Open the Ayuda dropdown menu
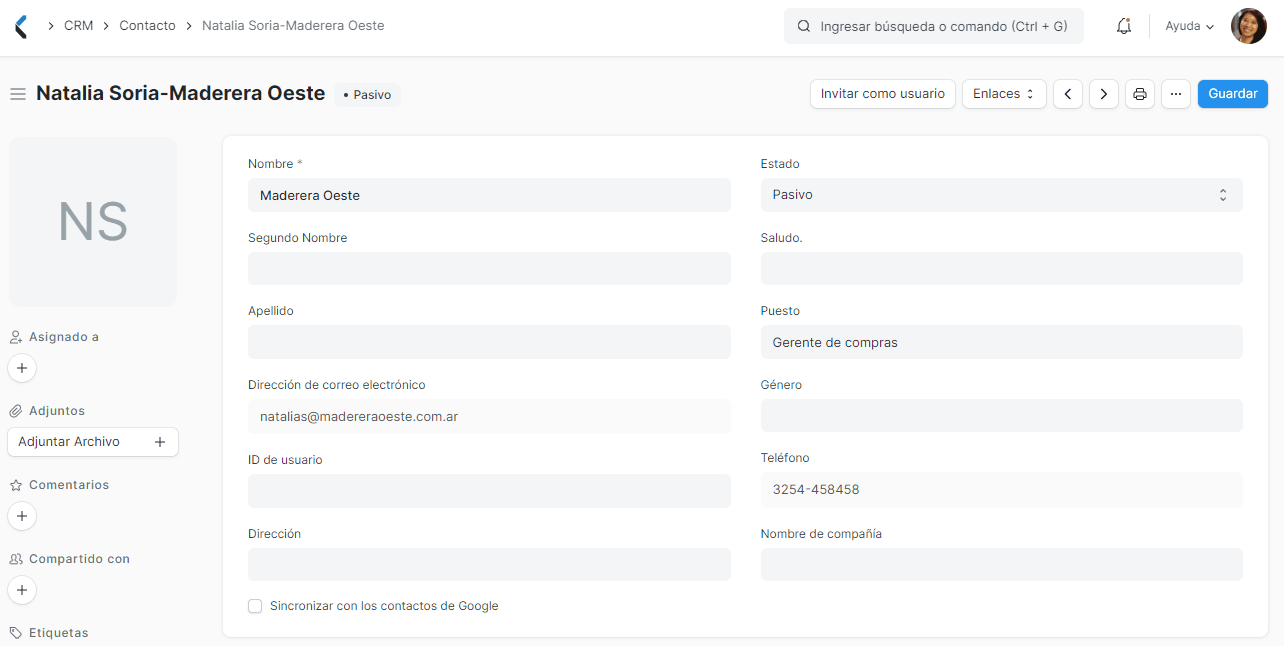The width and height of the screenshot is (1284, 646). [x=1190, y=26]
